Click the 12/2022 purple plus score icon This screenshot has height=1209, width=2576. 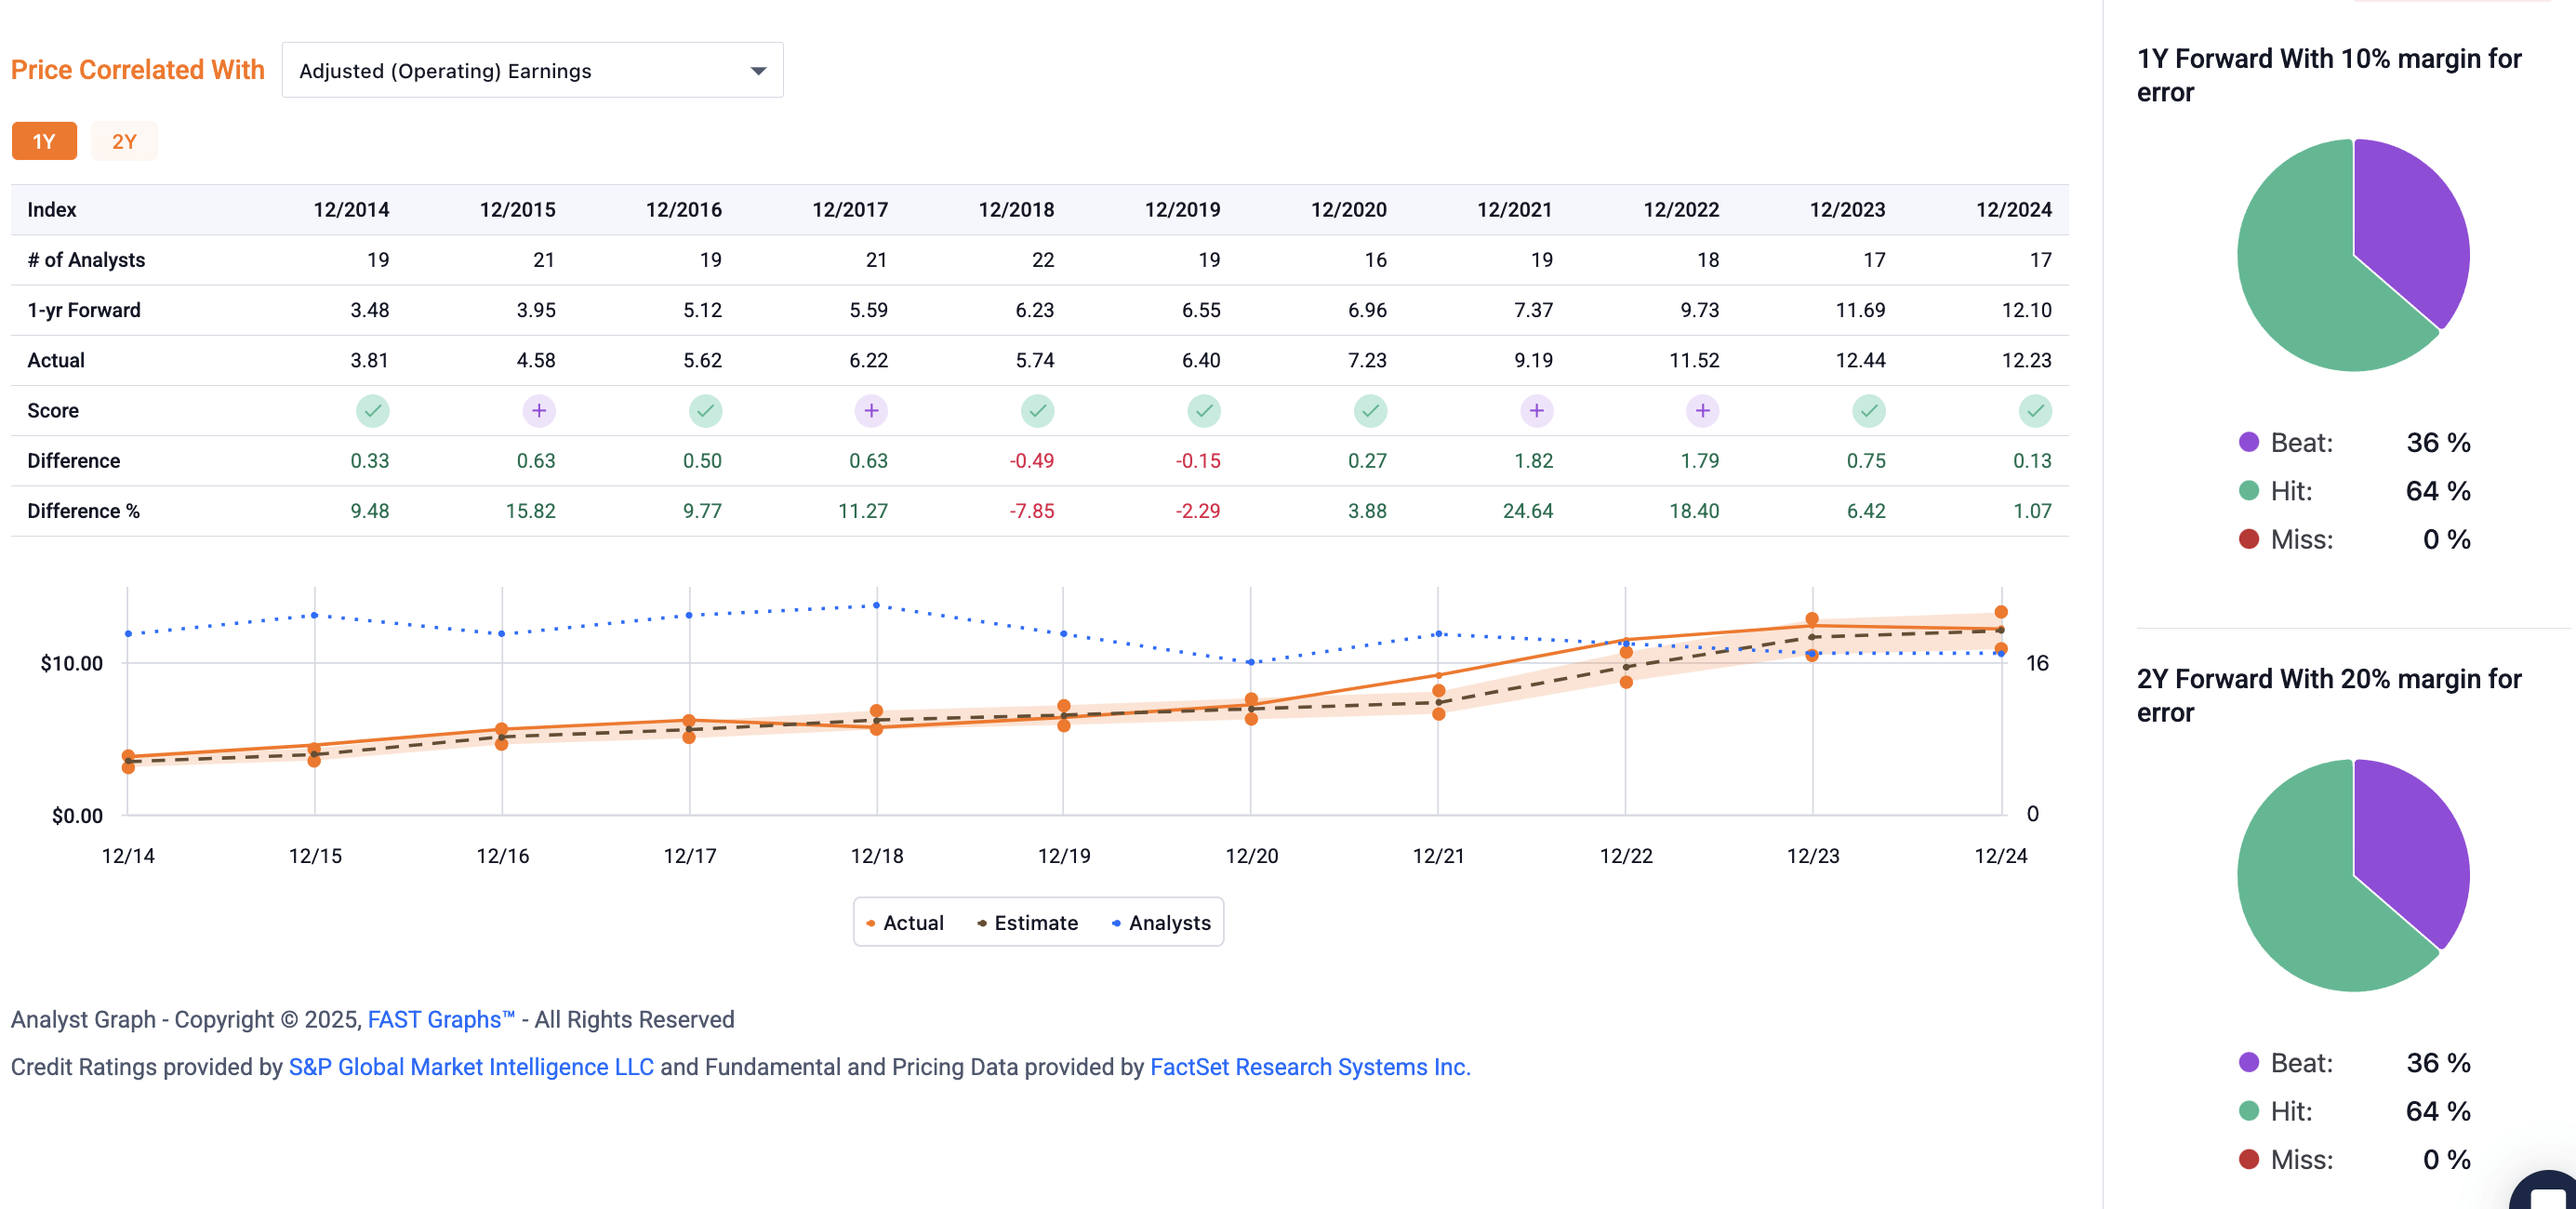click(1702, 411)
